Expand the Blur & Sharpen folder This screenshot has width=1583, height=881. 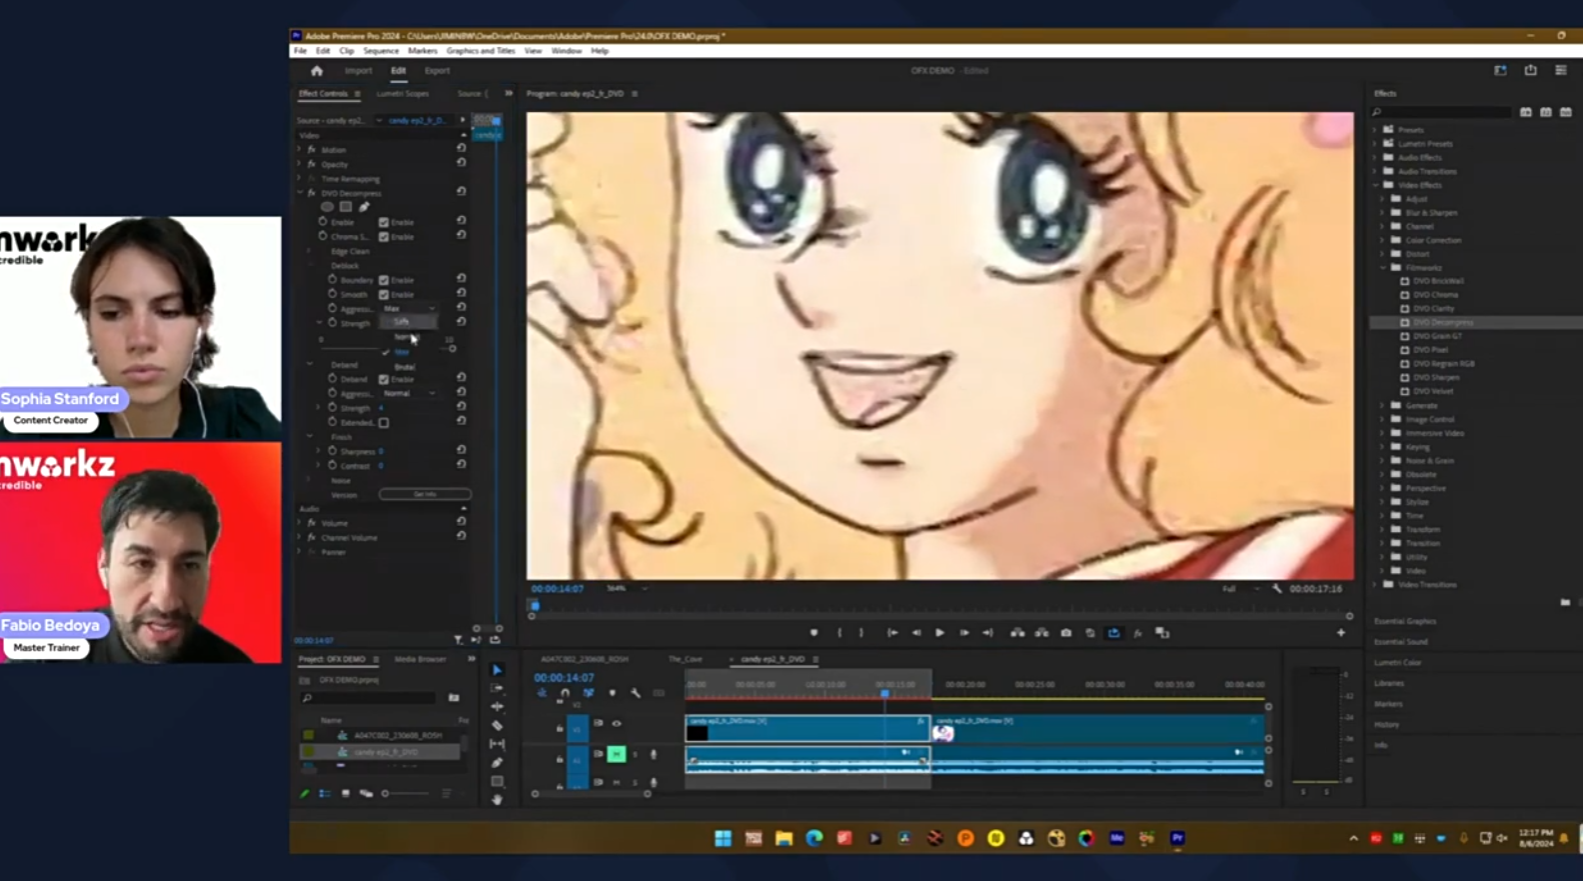[1384, 213]
